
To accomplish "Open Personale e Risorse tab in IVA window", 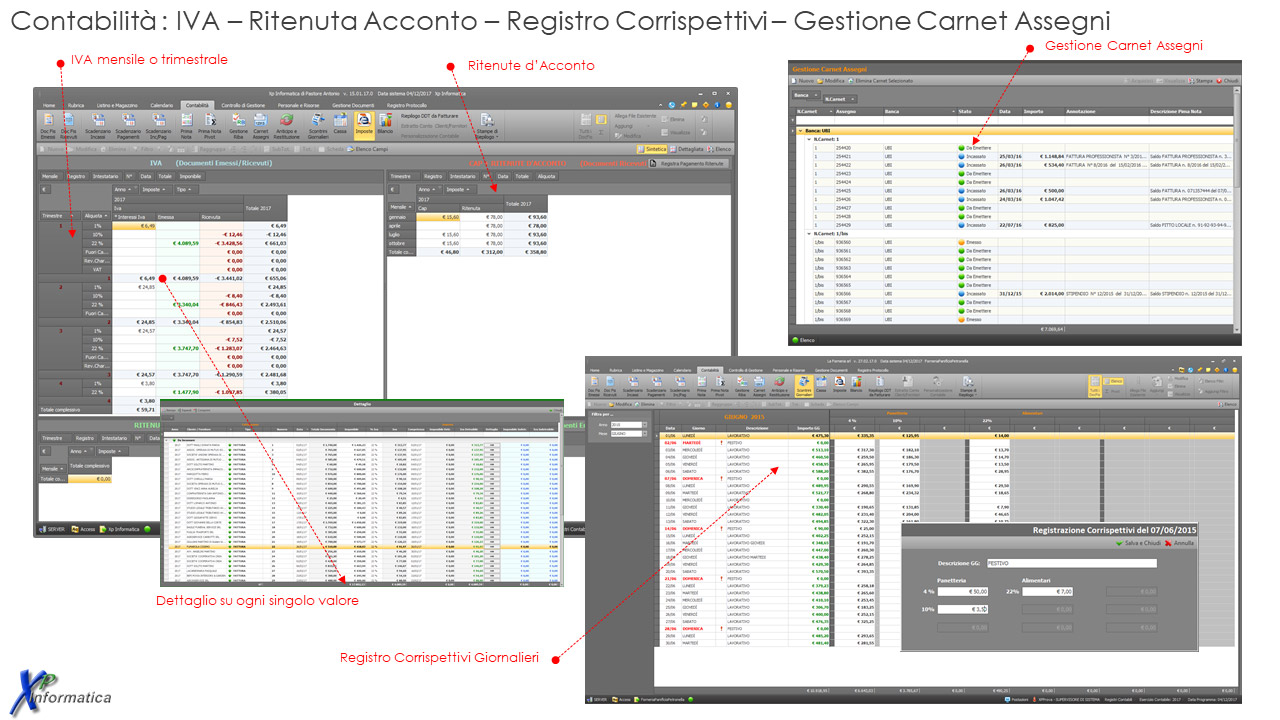I will point(298,106).
